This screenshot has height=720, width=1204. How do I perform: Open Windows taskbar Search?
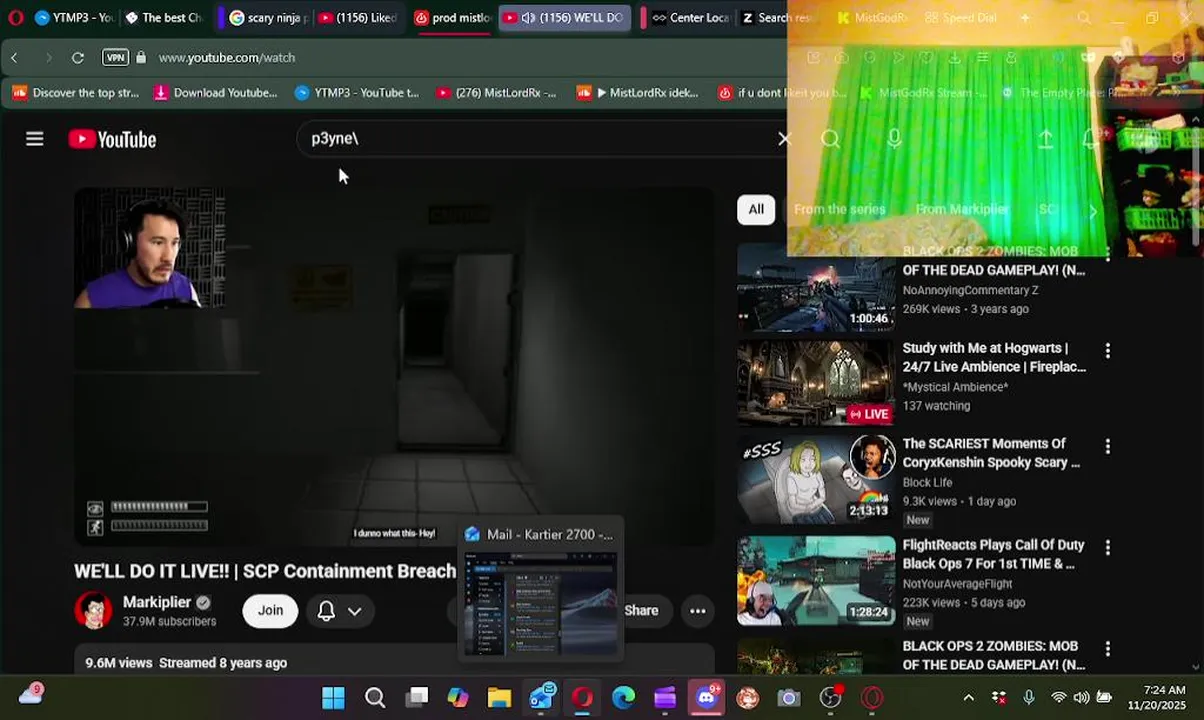point(375,698)
